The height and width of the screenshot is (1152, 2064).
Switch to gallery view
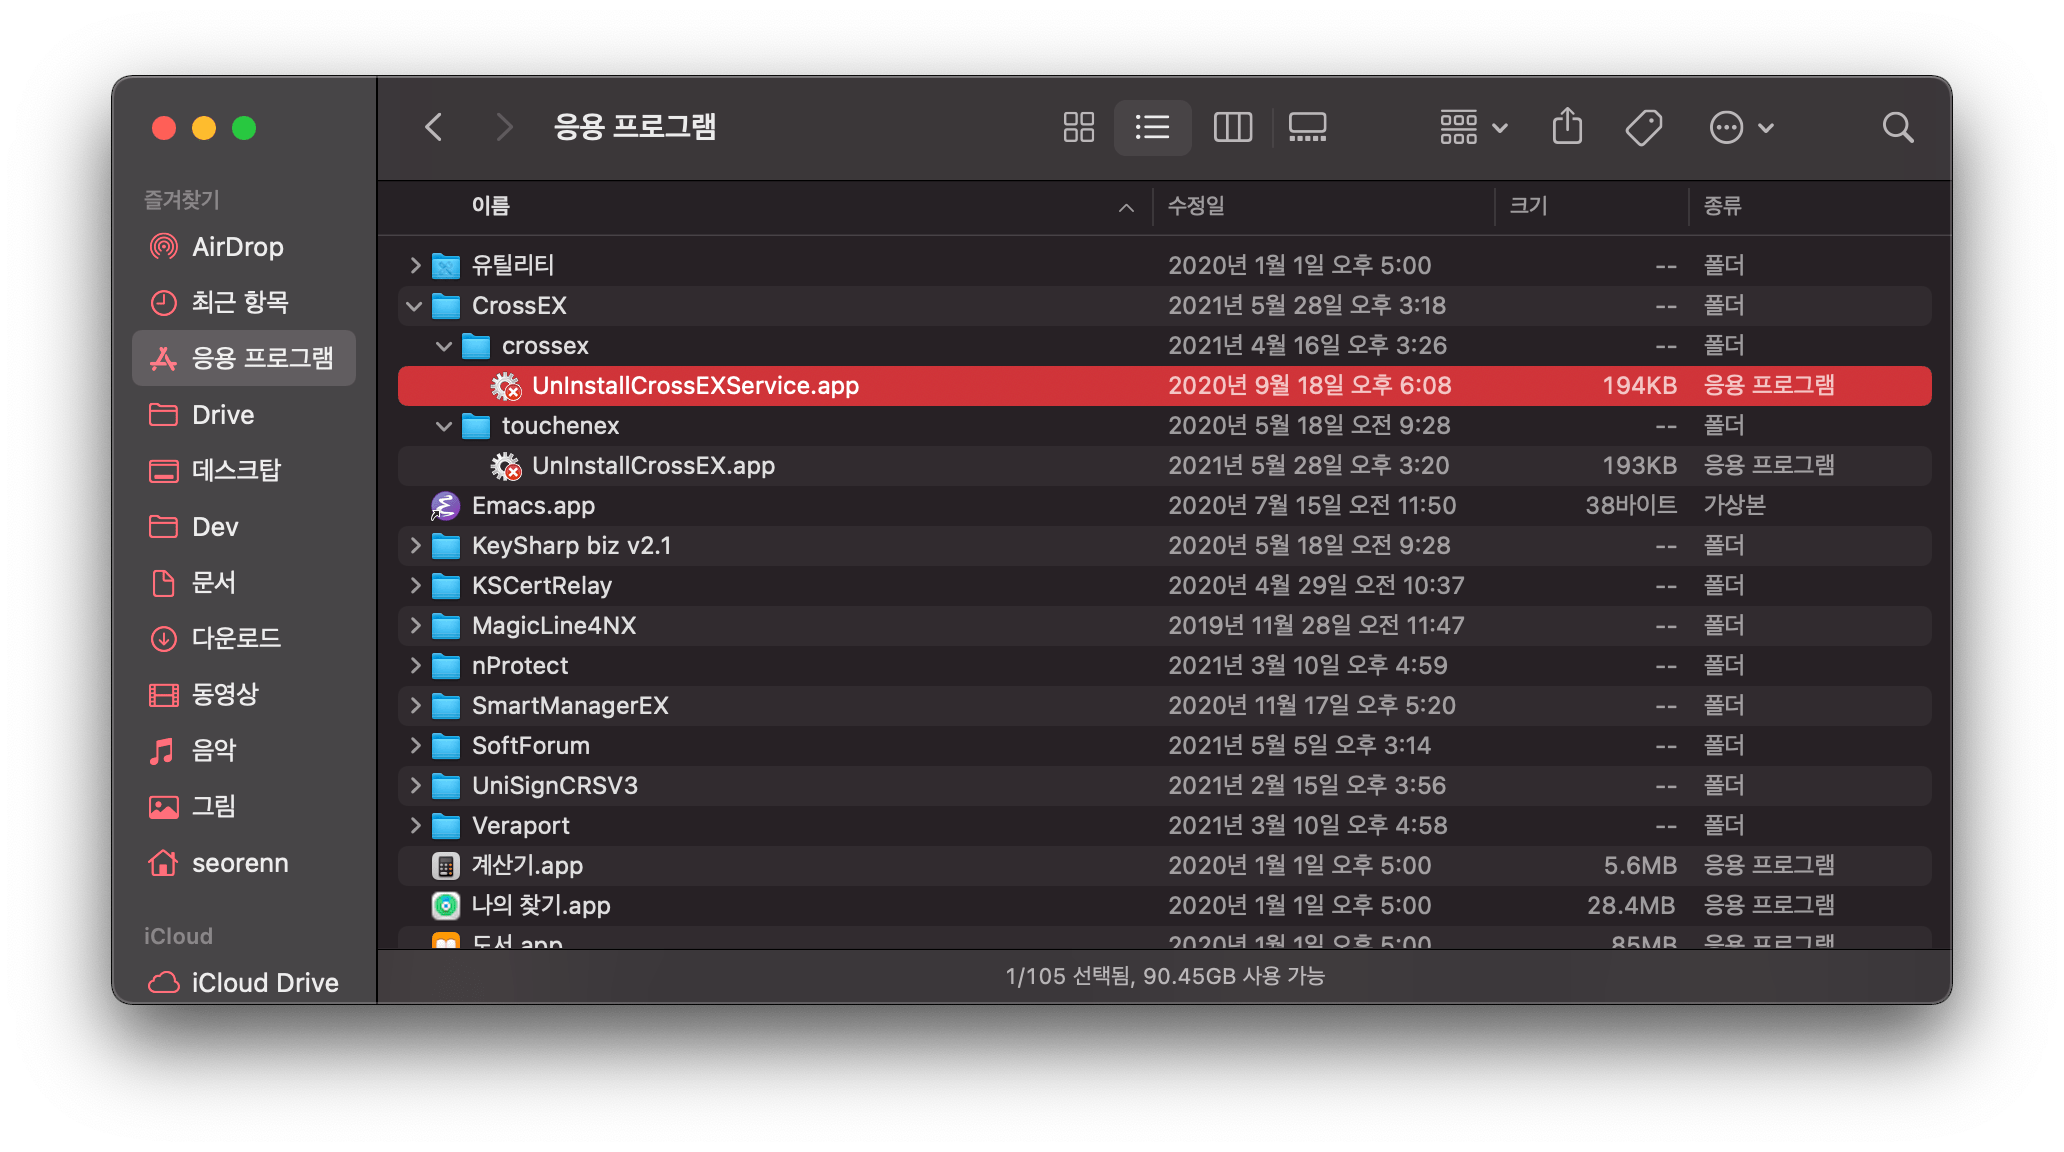(x=1307, y=127)
